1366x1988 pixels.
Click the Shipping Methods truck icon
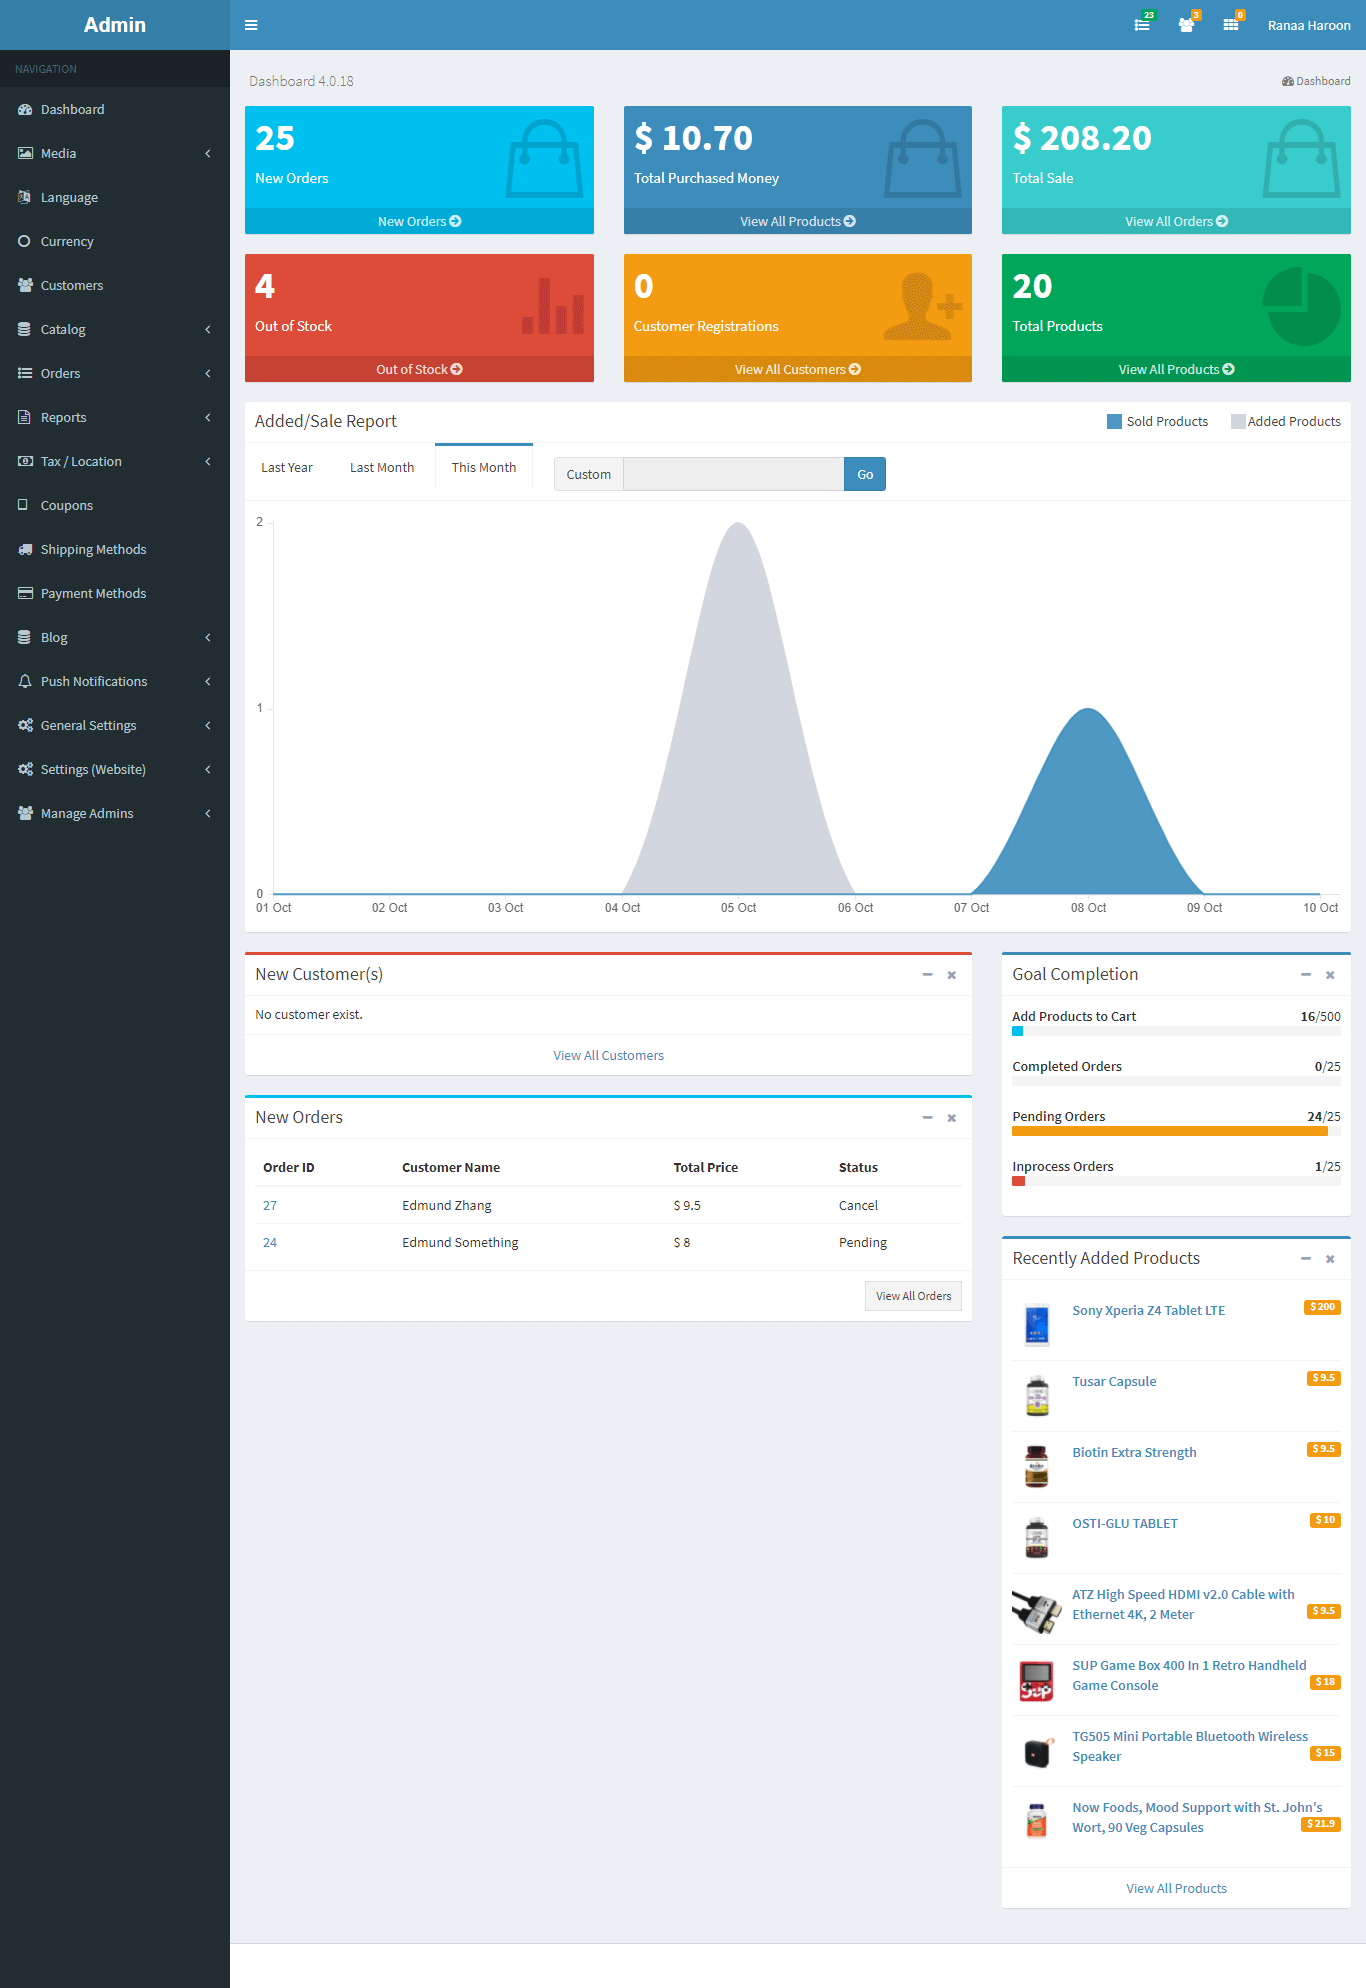(x=24, y=549)
